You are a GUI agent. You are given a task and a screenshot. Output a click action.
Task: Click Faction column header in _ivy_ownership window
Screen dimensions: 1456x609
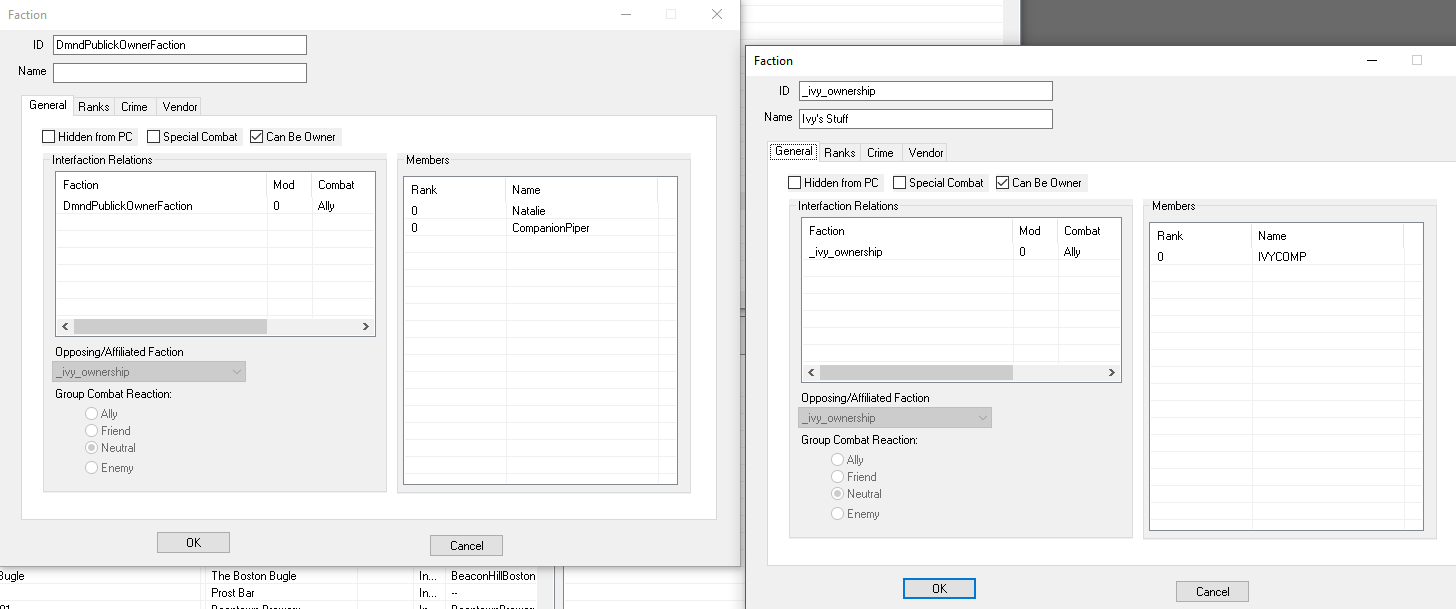pos(908,231)
